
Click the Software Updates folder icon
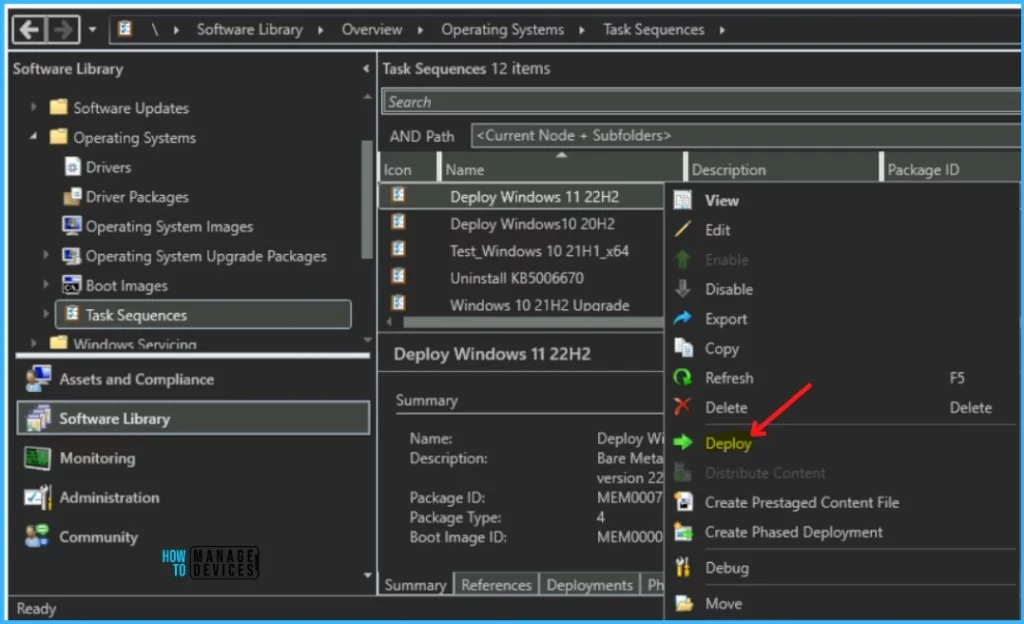tap(59, 107)
